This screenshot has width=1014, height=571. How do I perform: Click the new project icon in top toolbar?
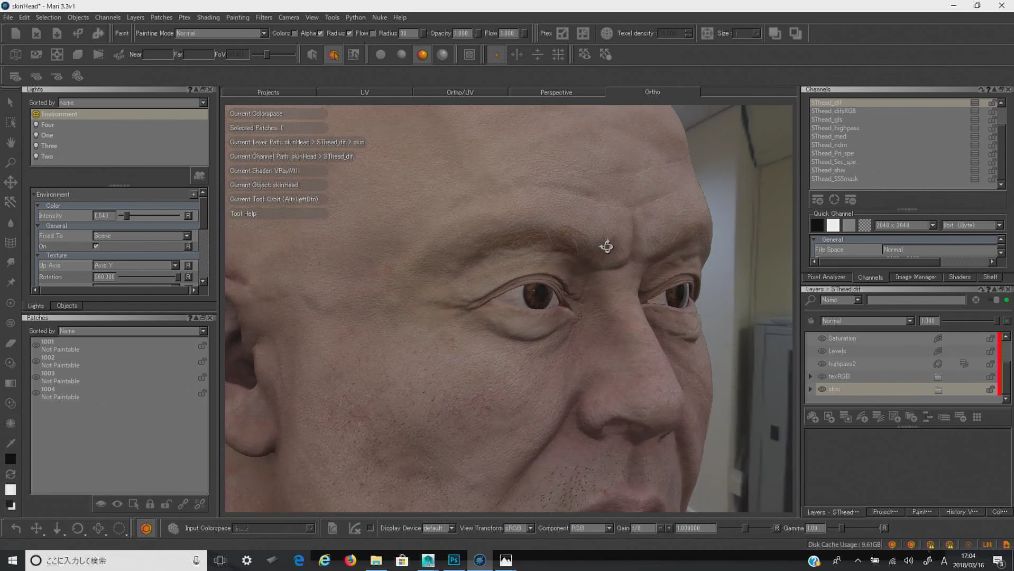click(16, 33)
